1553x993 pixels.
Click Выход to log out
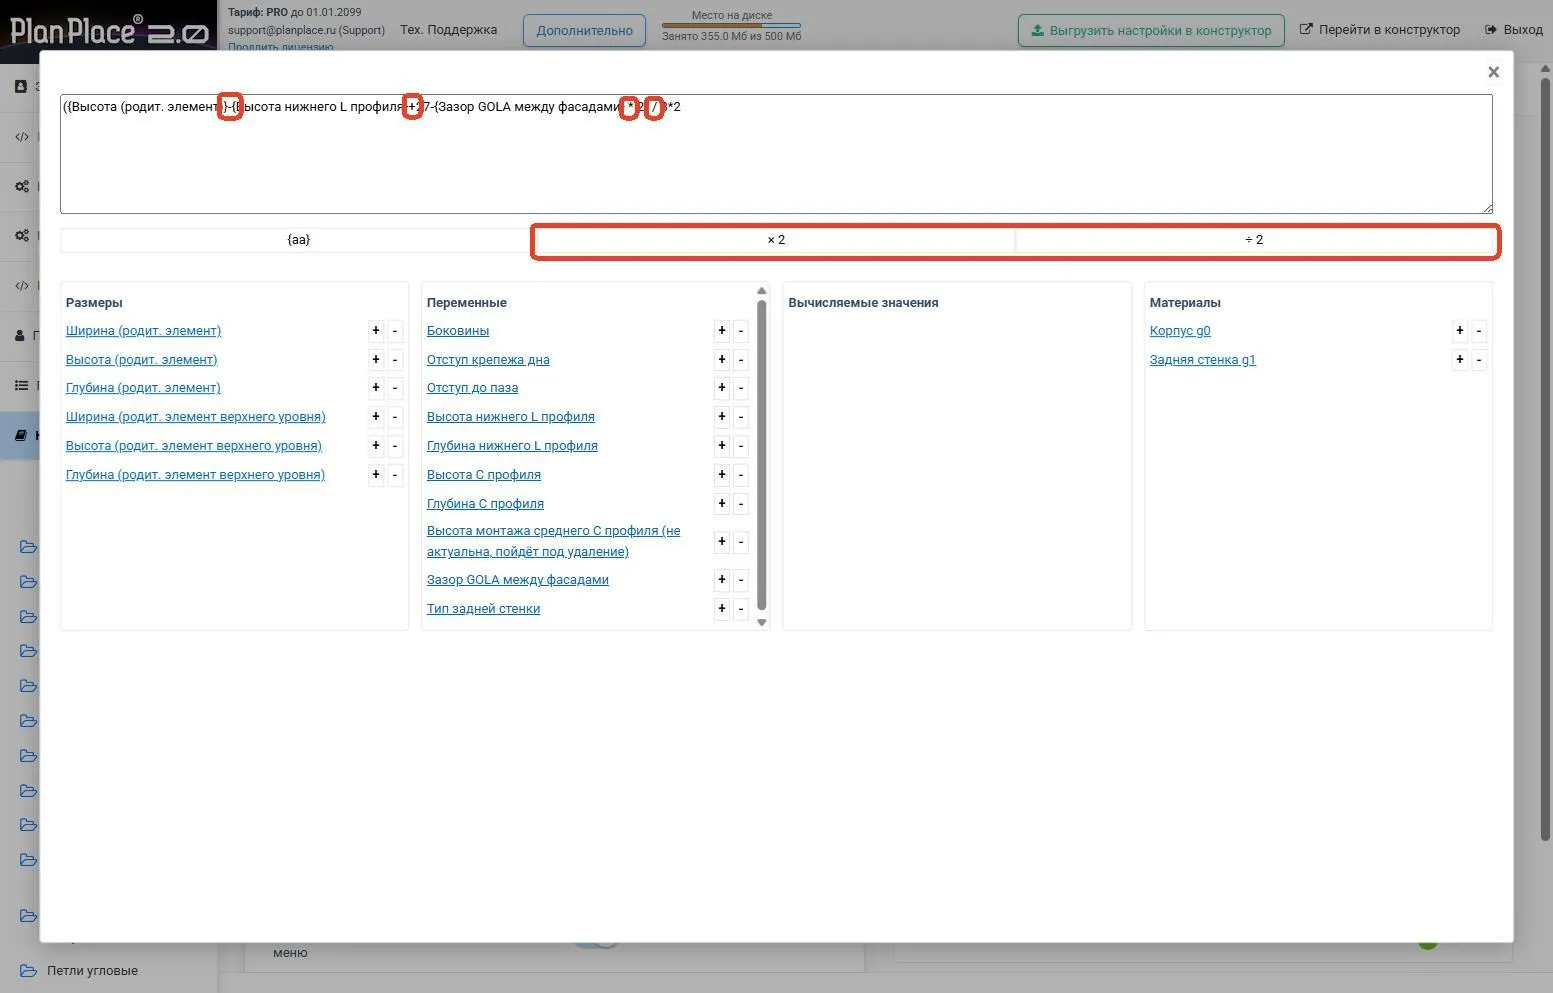(1514, 30)
